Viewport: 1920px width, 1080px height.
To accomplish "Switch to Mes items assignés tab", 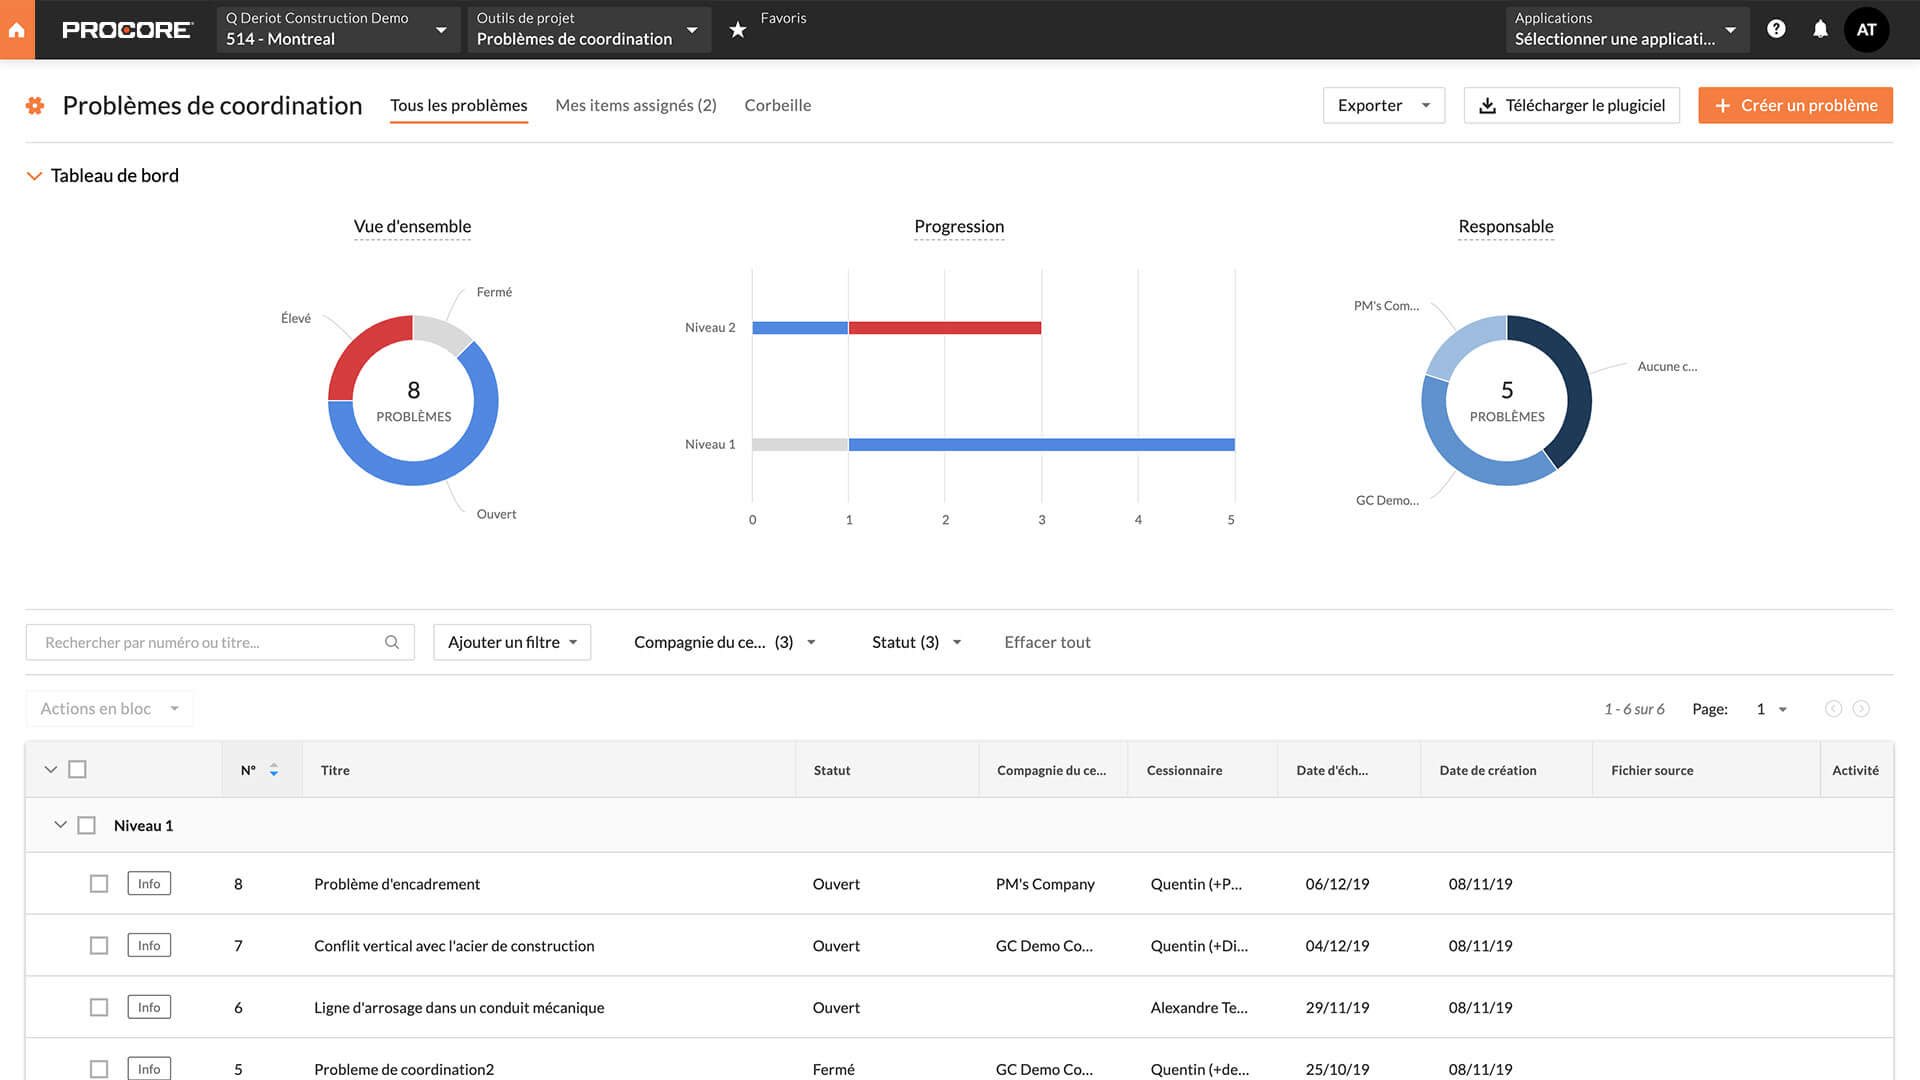I will (x=636, y=105).
